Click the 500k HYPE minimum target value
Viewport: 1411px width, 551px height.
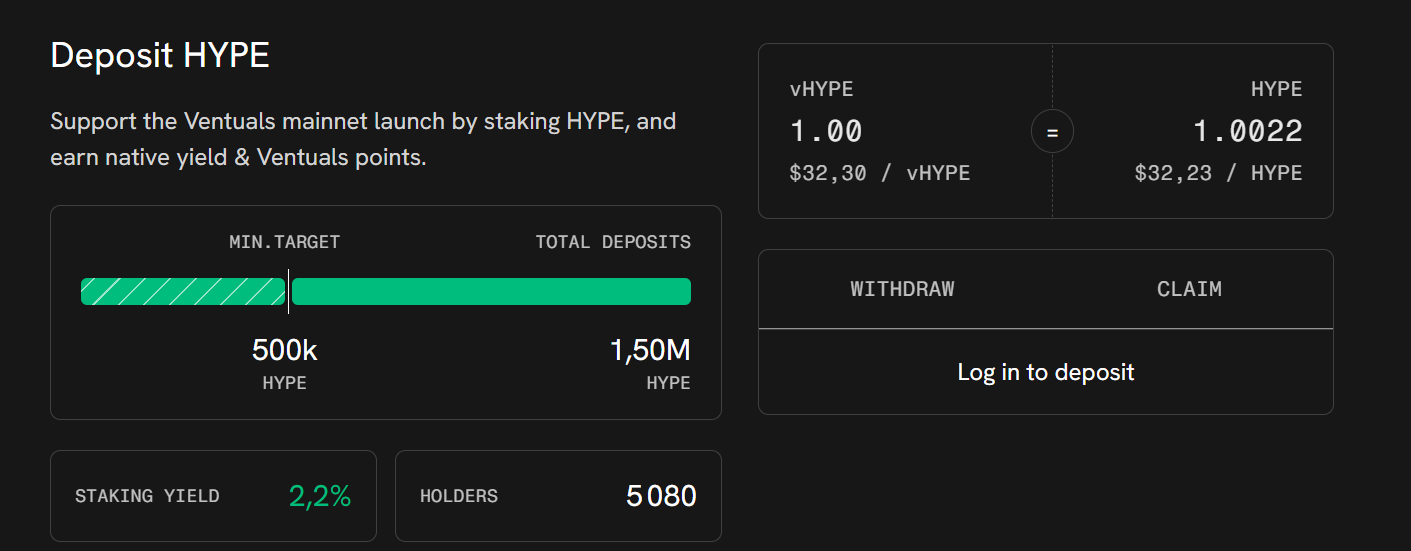coord(284,351)
